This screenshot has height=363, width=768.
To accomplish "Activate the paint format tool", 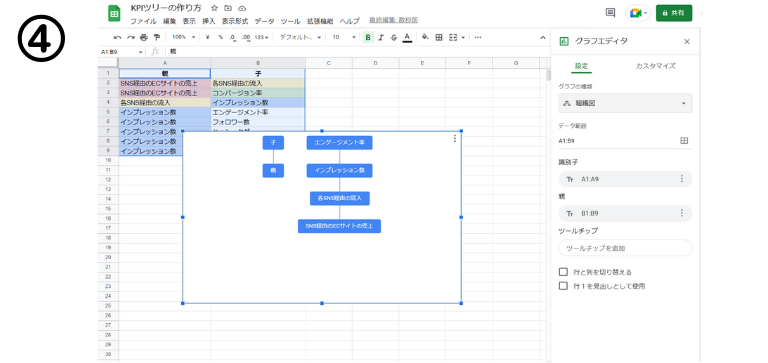I will point(157,37).
